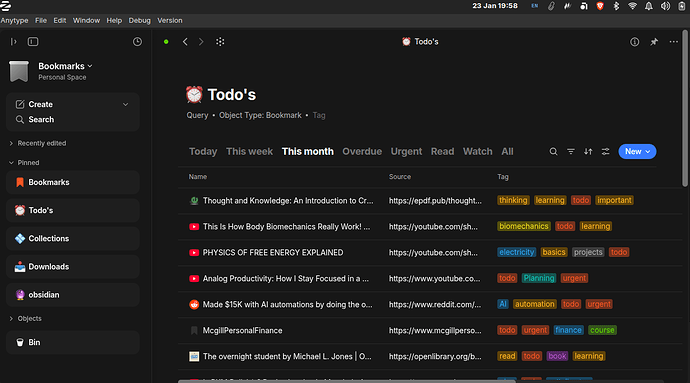Click the Create button in sidebar

click(40, 104)
